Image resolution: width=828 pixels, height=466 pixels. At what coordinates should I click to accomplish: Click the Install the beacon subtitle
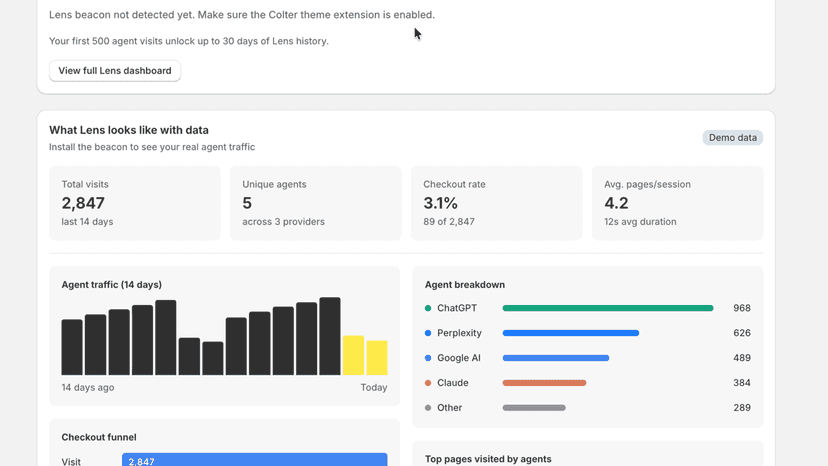point(152,147)
